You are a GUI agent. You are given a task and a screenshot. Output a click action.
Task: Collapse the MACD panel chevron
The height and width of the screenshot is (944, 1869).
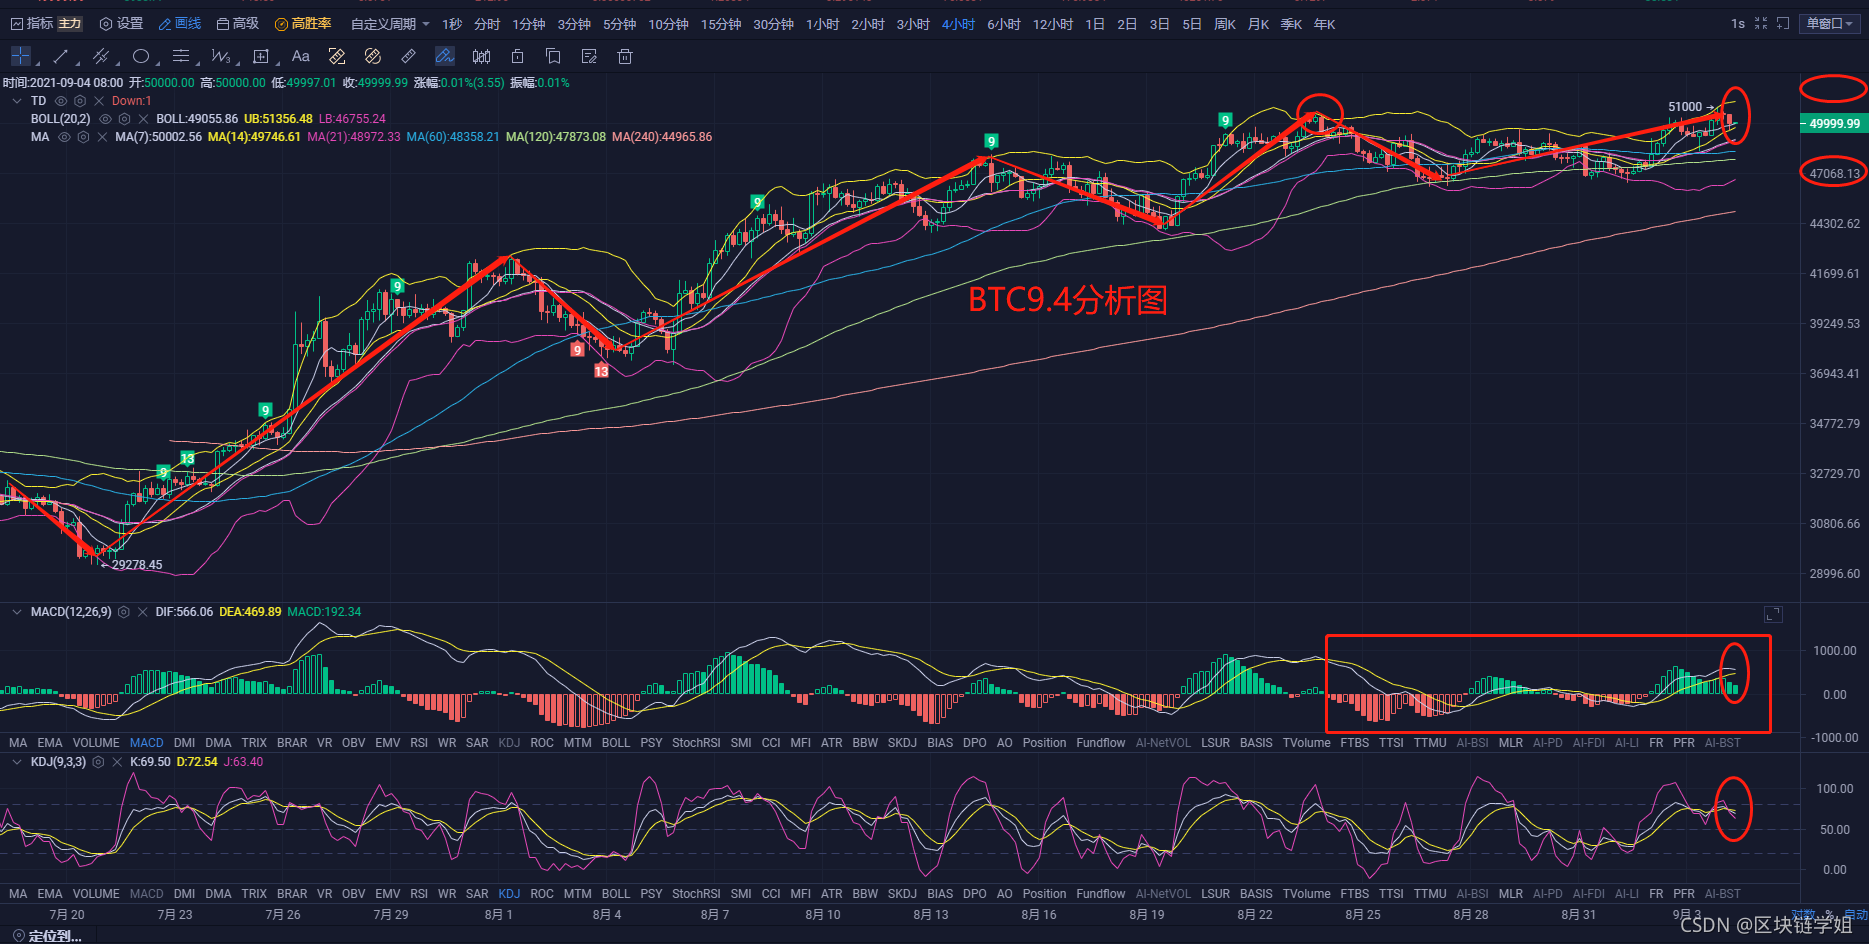coord(17,612)
